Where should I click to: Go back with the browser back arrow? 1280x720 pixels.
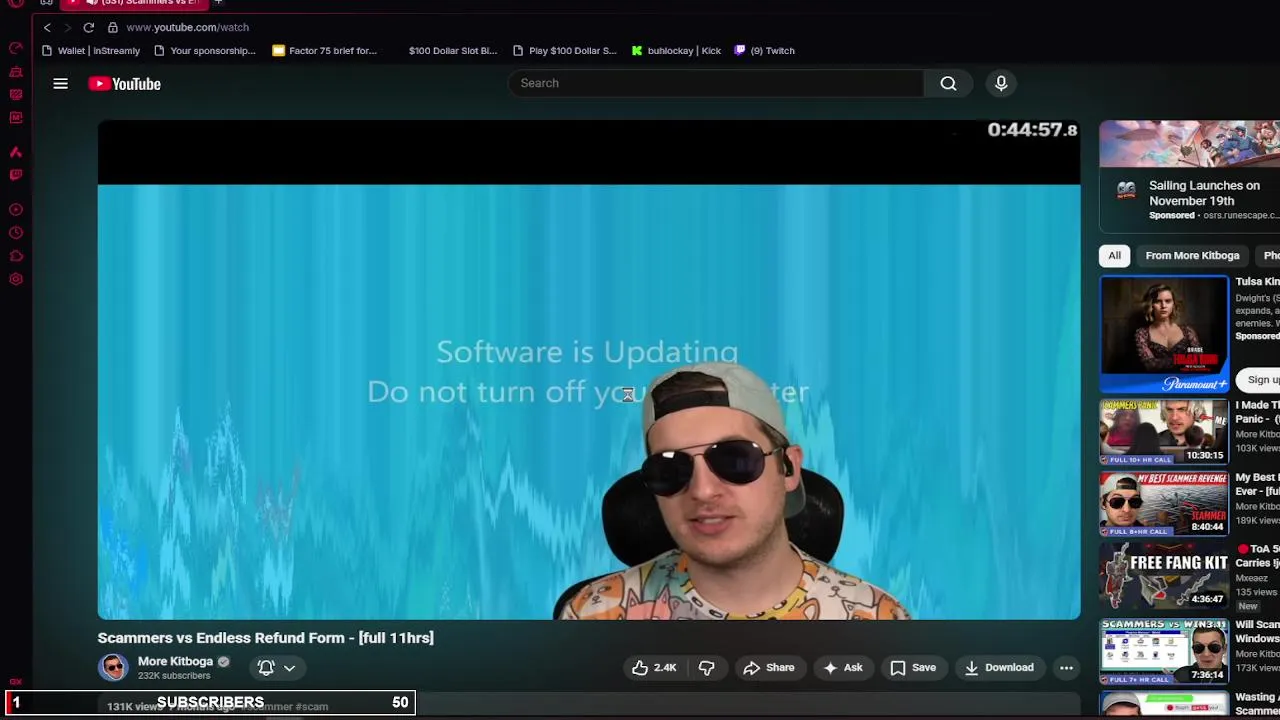tap(47, 27)
